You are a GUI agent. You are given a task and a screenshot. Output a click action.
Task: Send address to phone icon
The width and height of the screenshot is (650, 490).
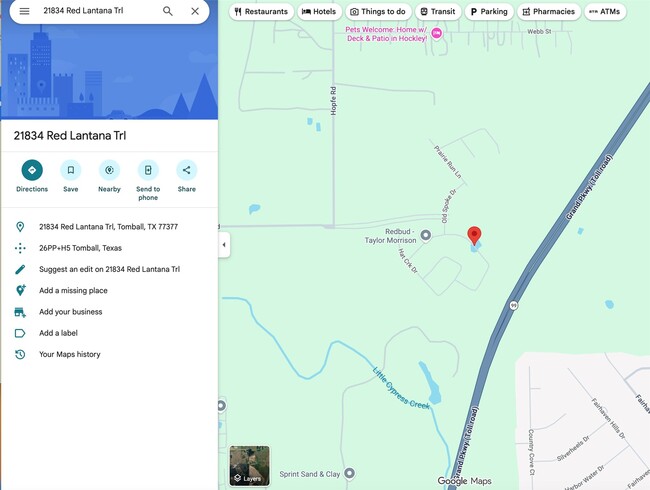click(x=148, y=170)
